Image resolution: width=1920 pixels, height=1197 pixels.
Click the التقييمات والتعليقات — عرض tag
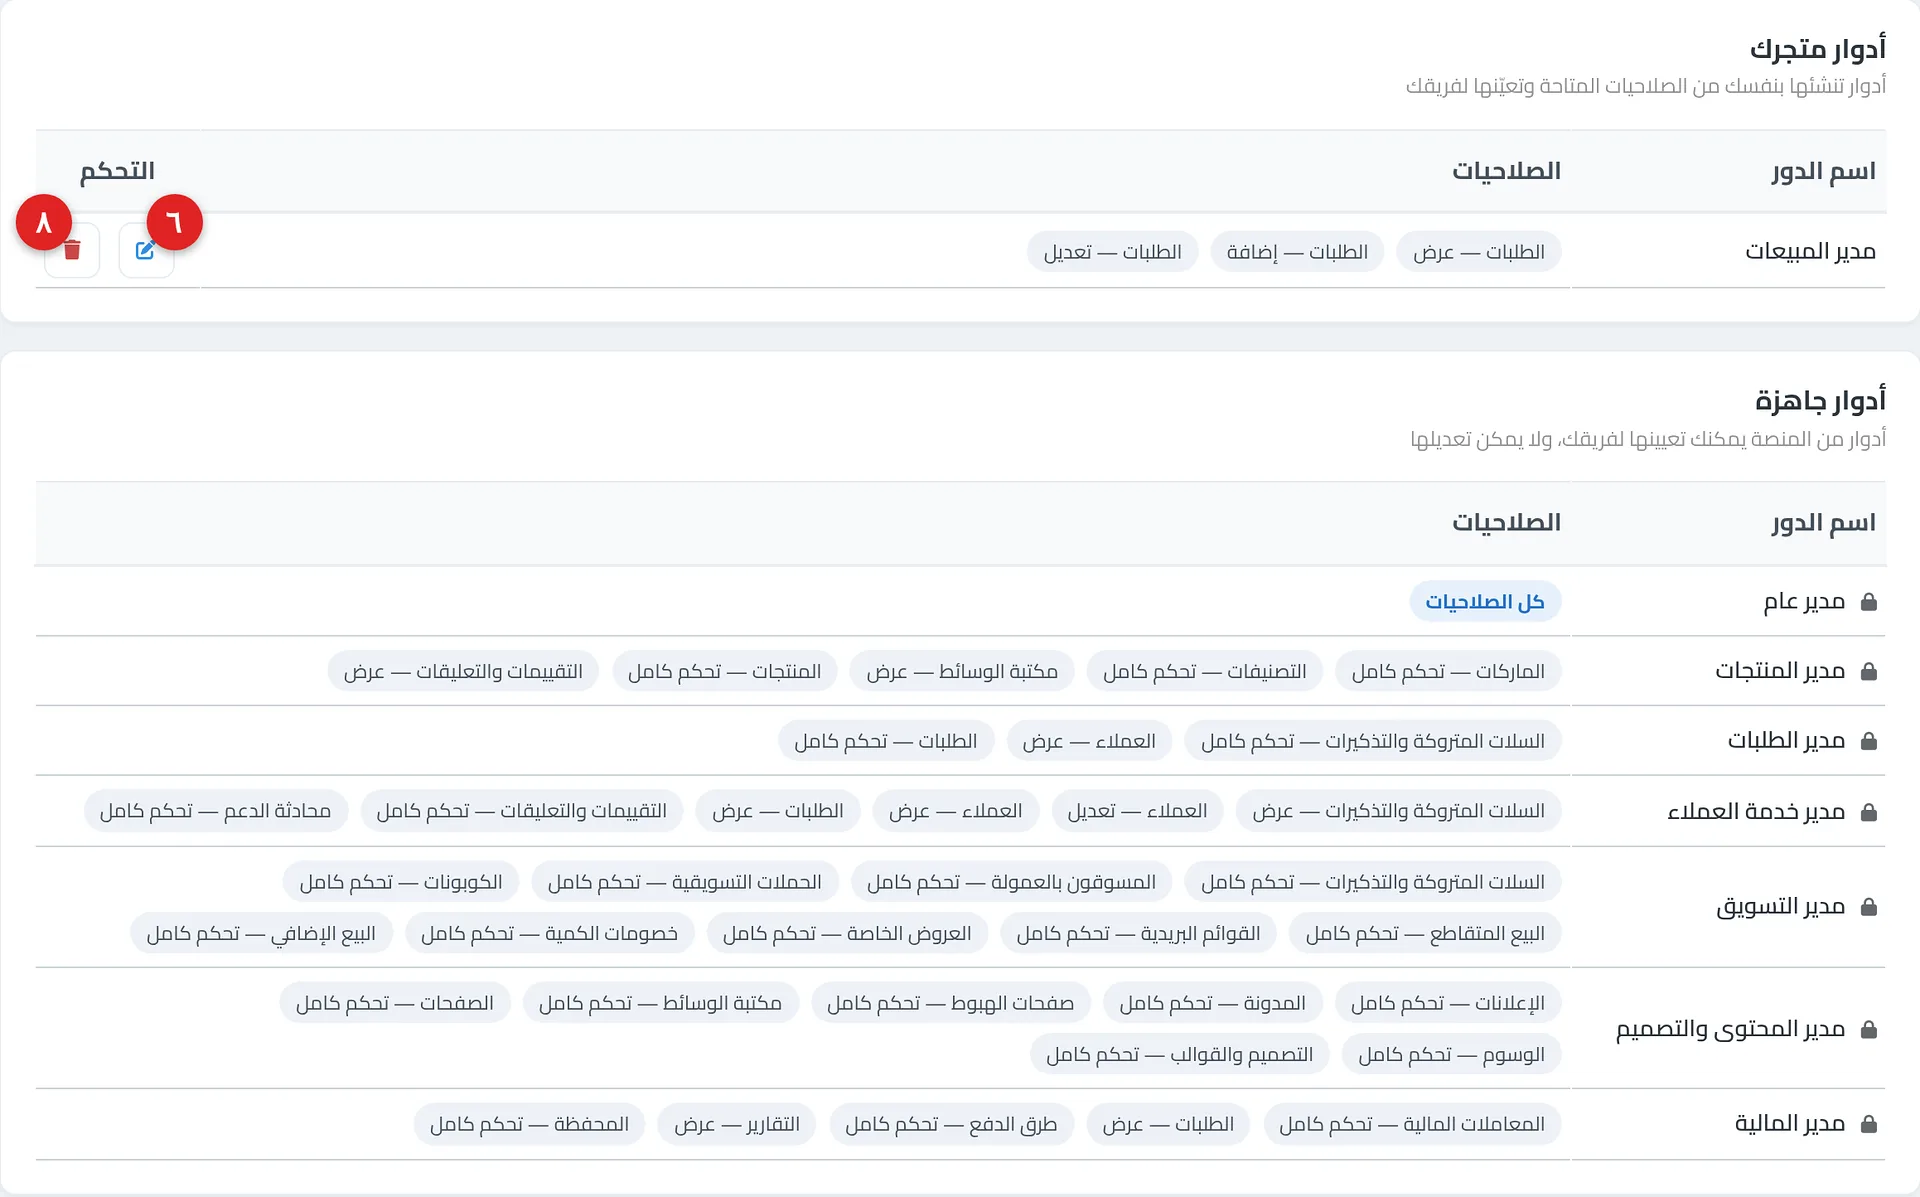tap(463, 671)
